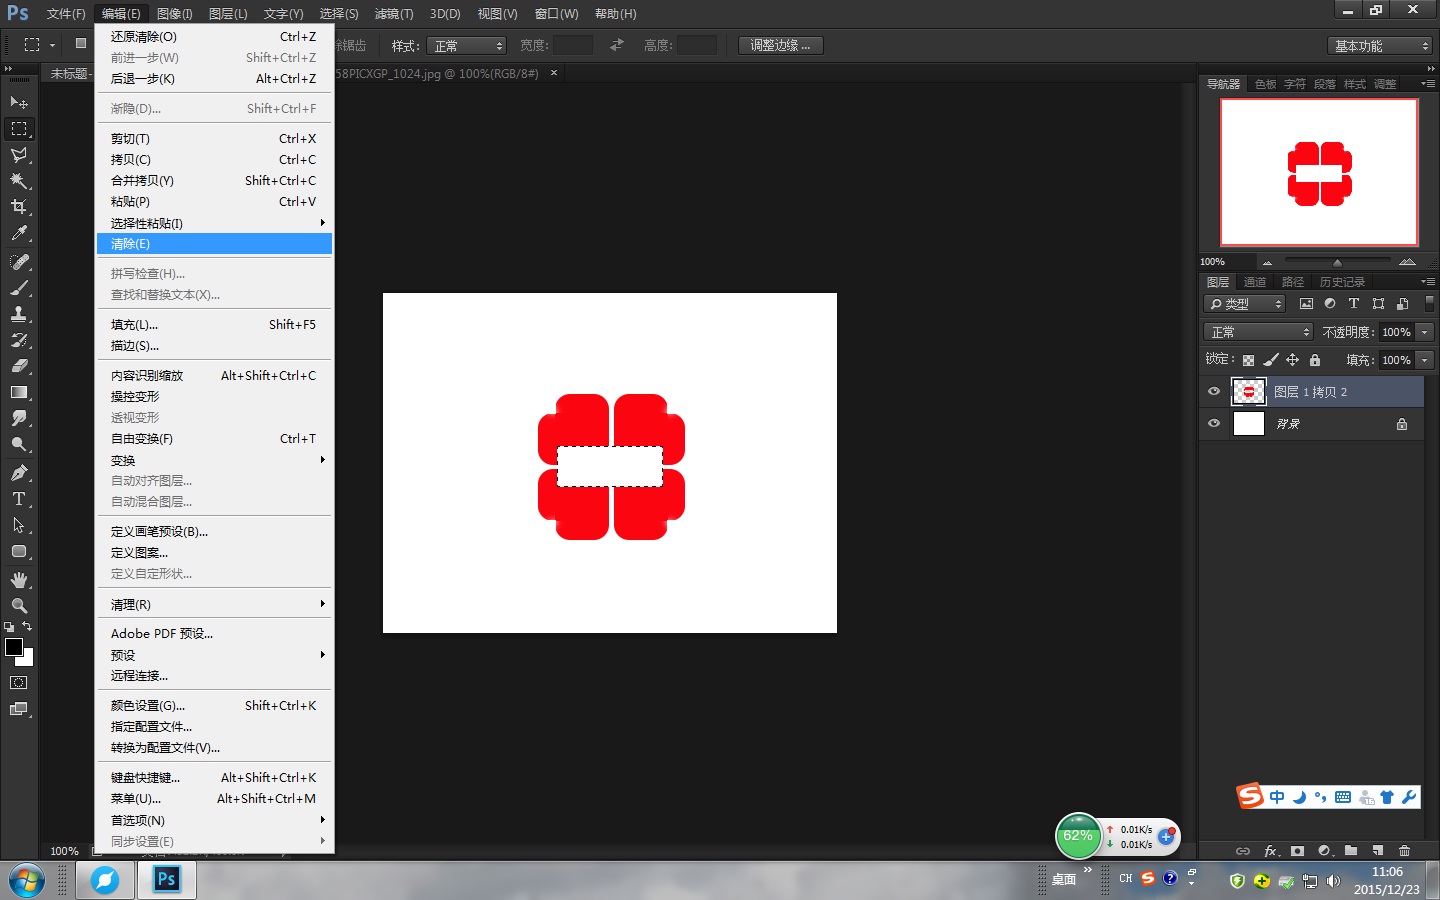1440x900 pixels.
Task: Select the Gradient tool
Action: 19,392
